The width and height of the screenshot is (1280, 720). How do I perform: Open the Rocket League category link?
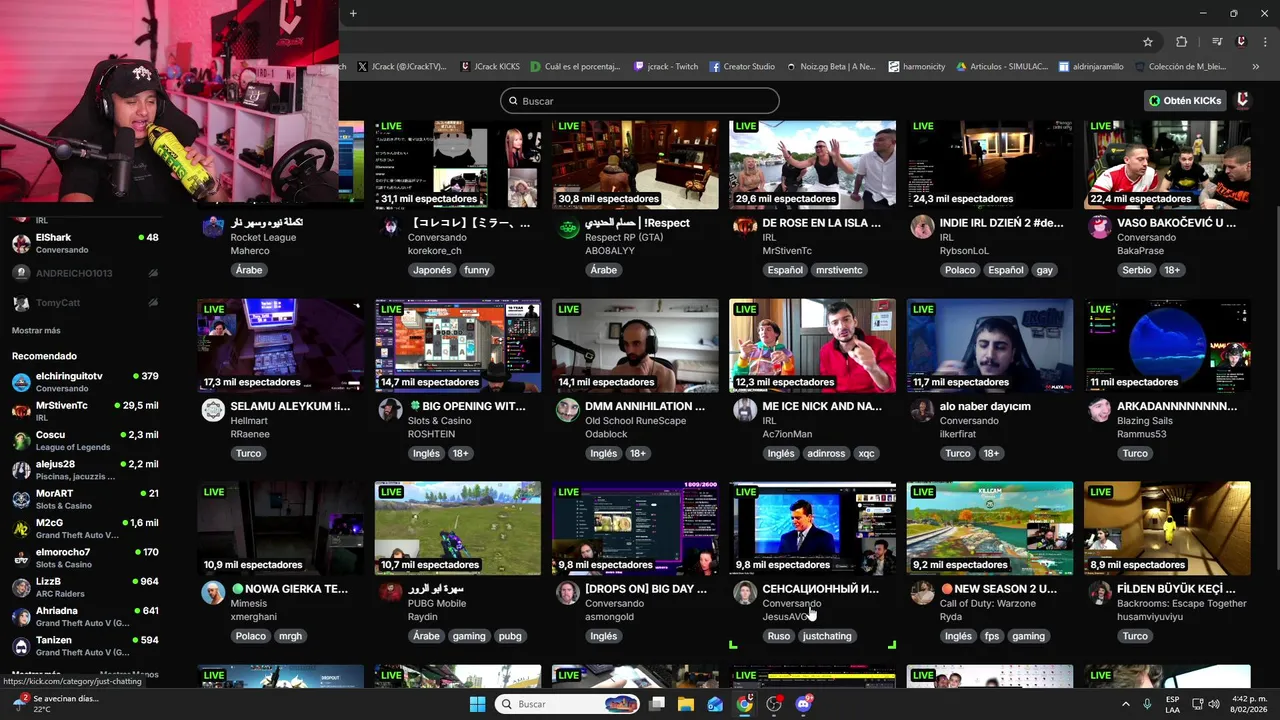pos(263,238)
